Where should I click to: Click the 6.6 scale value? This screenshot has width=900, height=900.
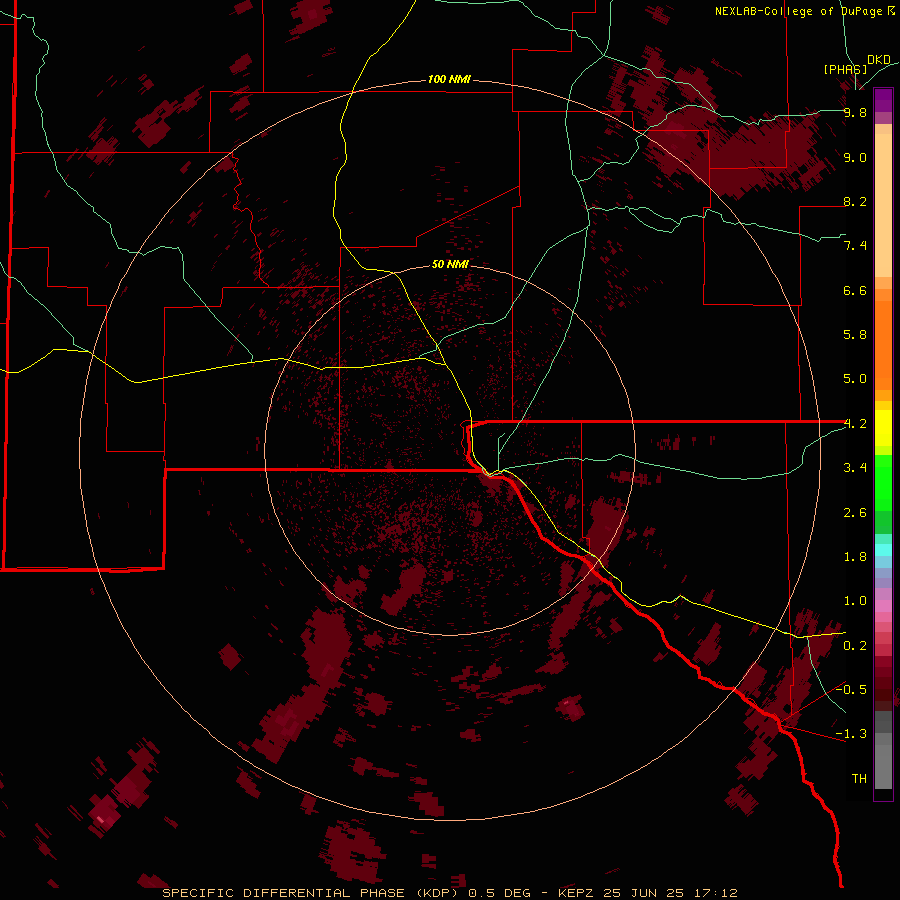[x=855, y=291]
